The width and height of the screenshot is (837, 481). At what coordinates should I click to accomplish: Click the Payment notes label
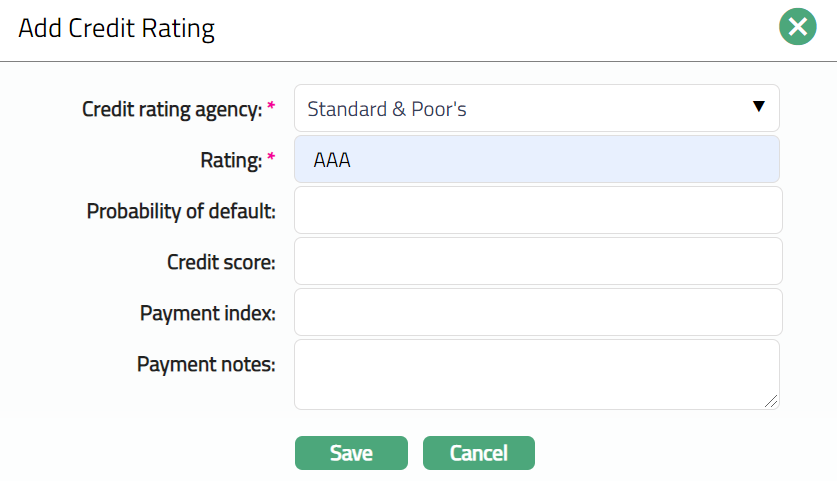tap(206, 364)
